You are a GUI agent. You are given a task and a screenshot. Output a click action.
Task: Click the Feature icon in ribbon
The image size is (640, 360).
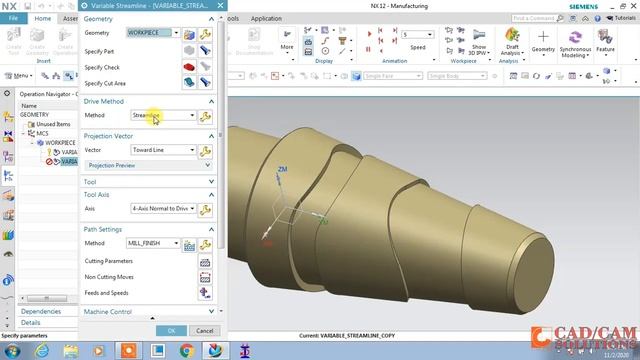605,42
